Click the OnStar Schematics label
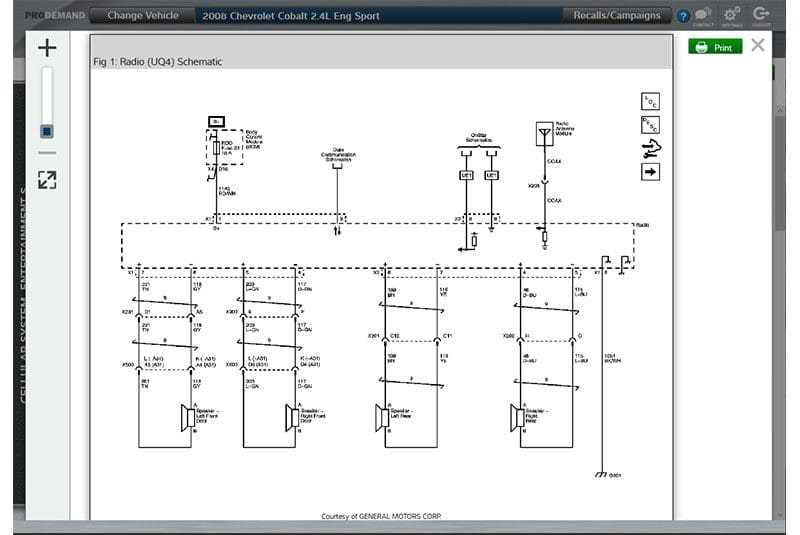The height and width of the screenshot is (535, 800). (479, 137)
